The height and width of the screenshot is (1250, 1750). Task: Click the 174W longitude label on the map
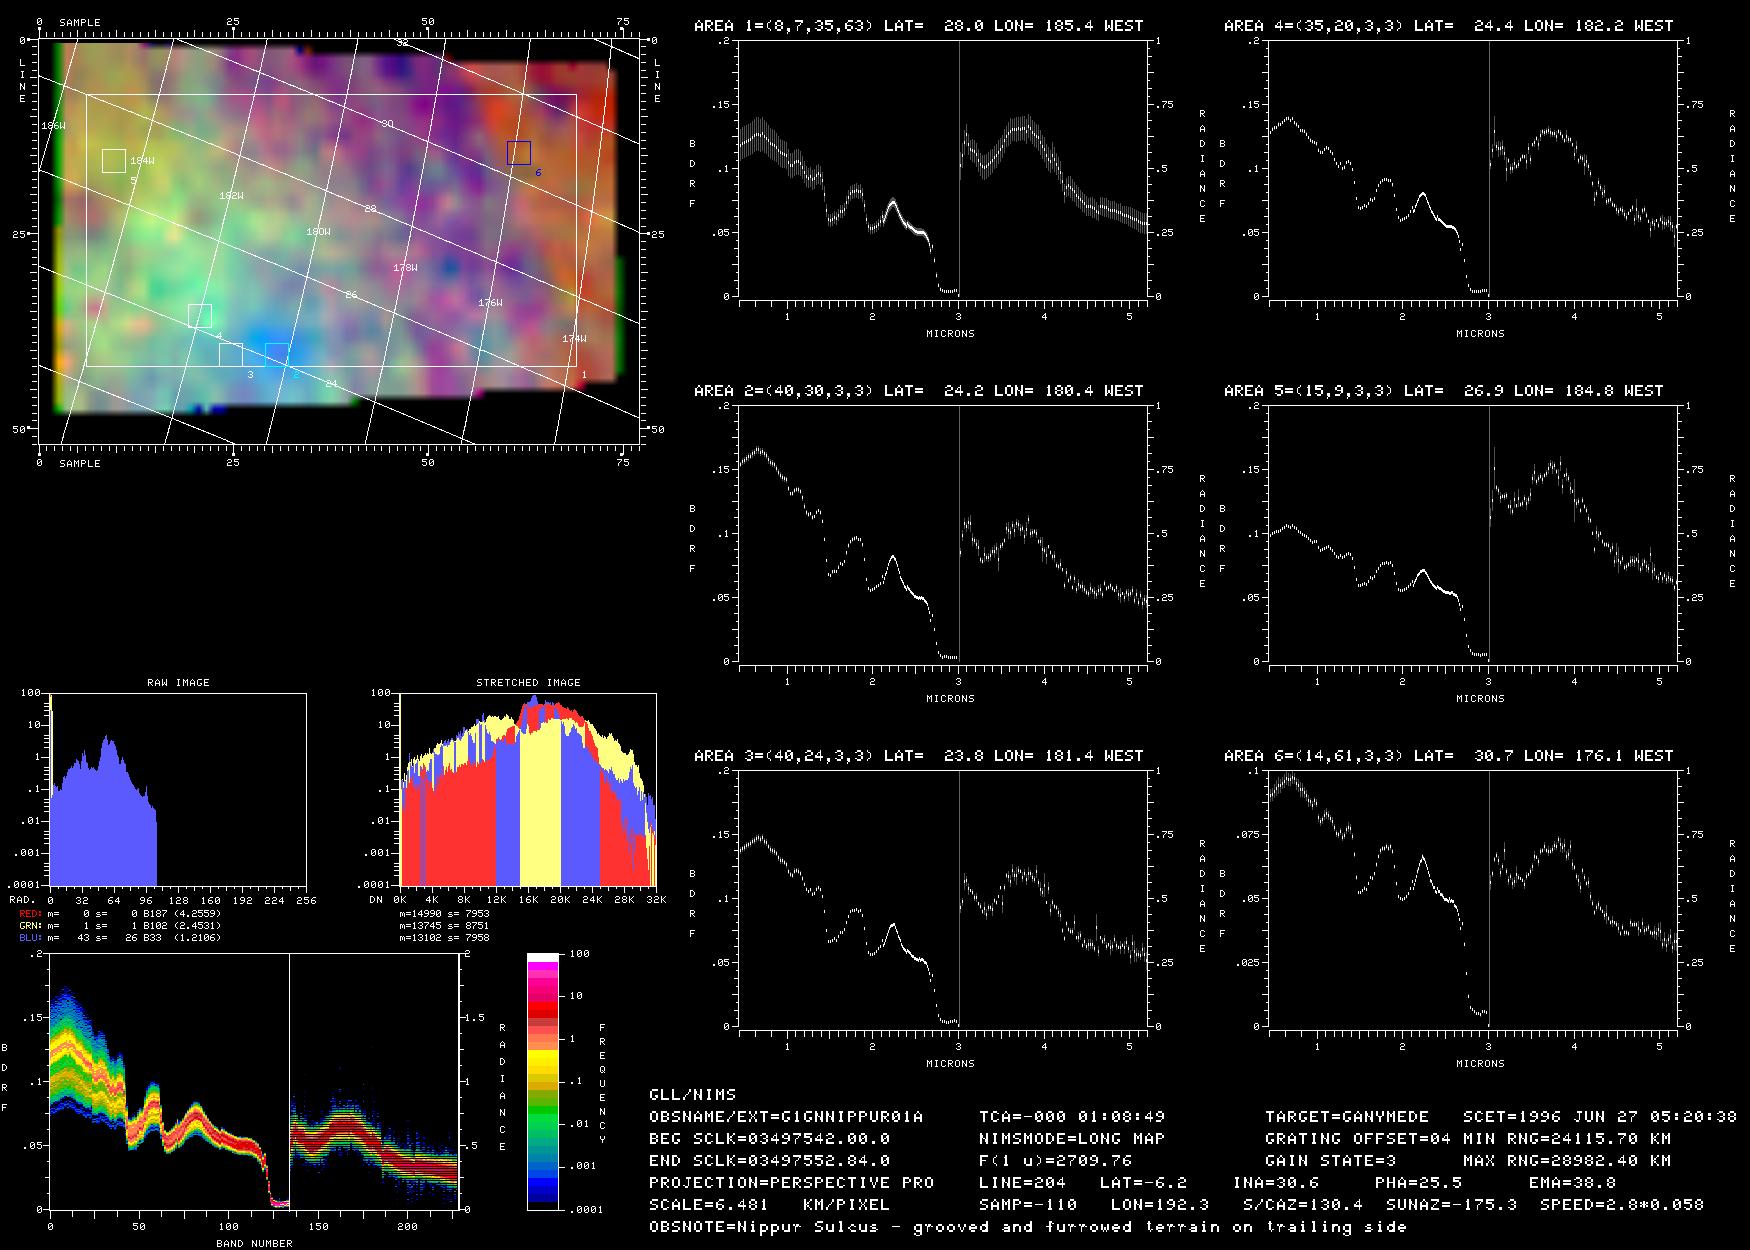pos(574,339)
